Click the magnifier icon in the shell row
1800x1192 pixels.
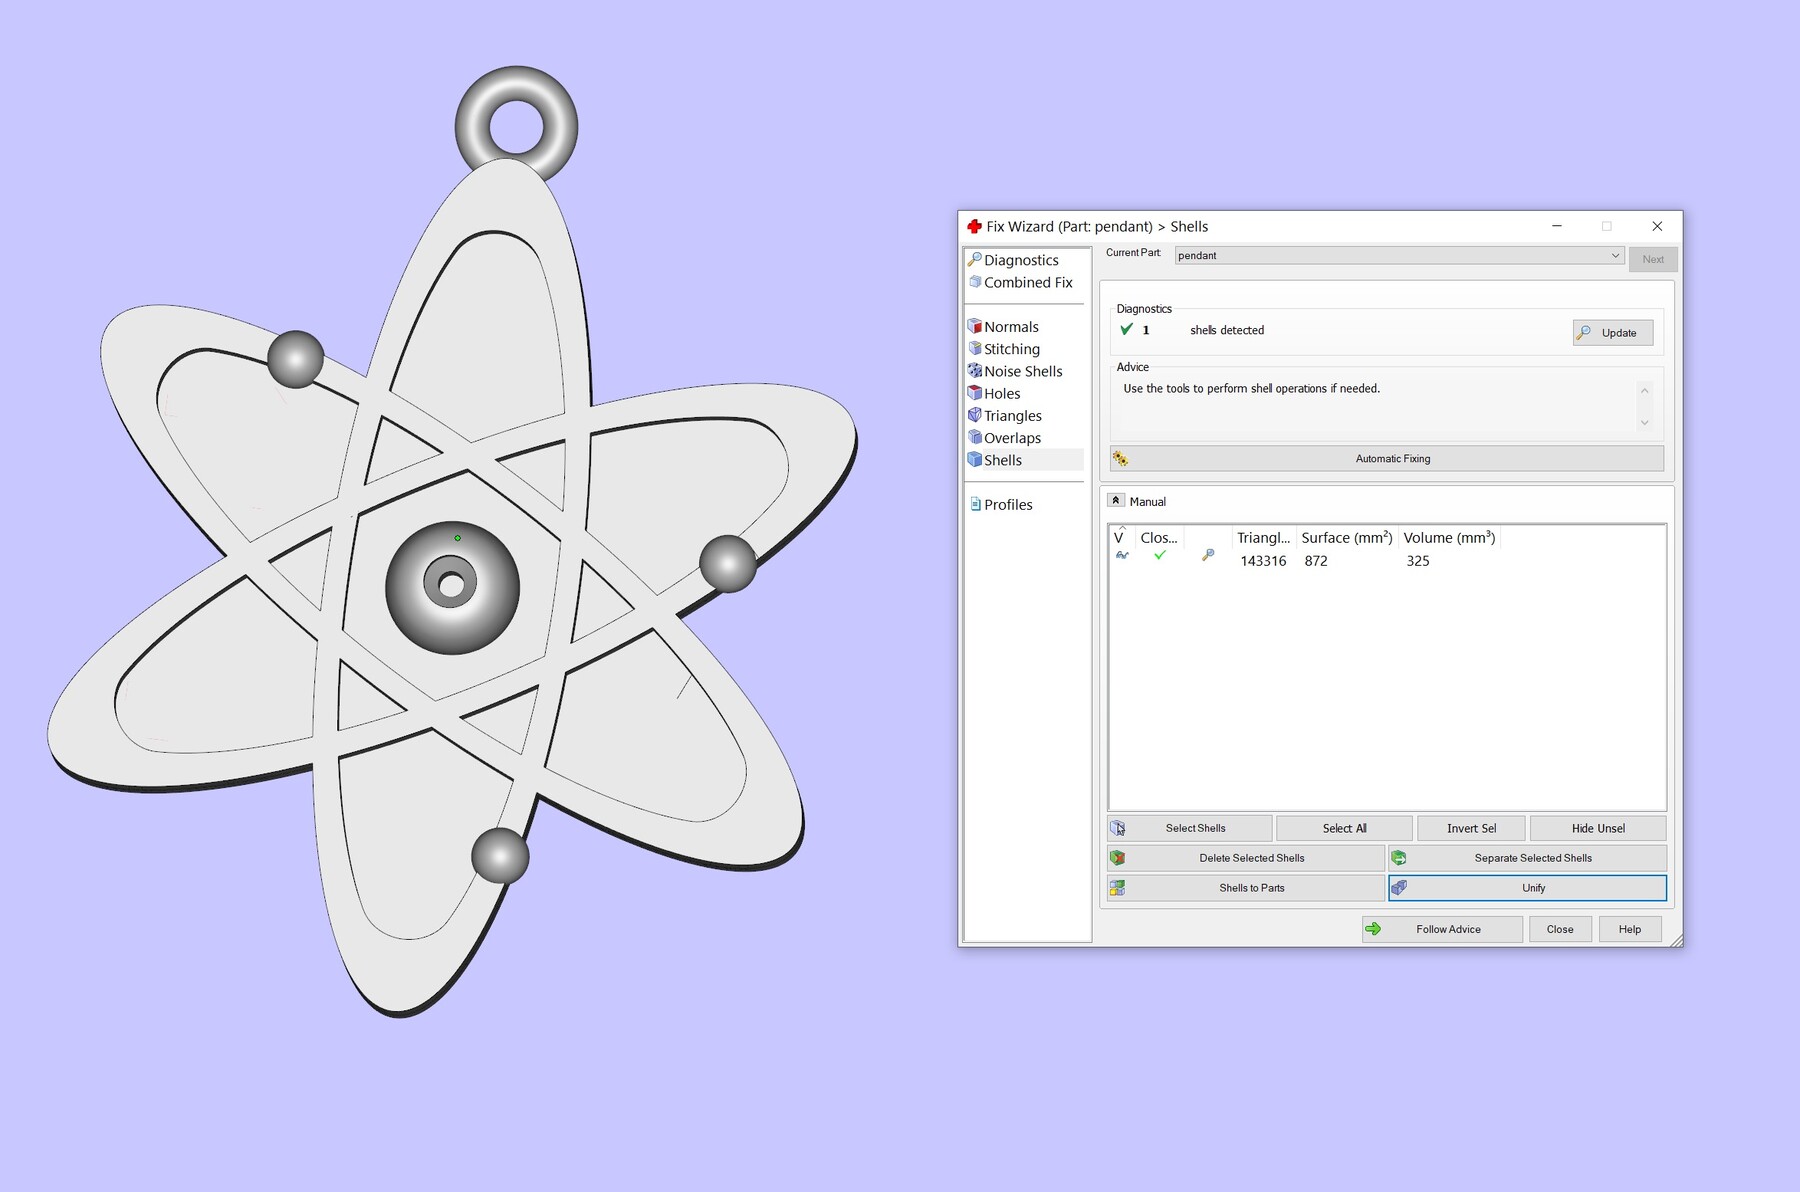pos(1208,556)
